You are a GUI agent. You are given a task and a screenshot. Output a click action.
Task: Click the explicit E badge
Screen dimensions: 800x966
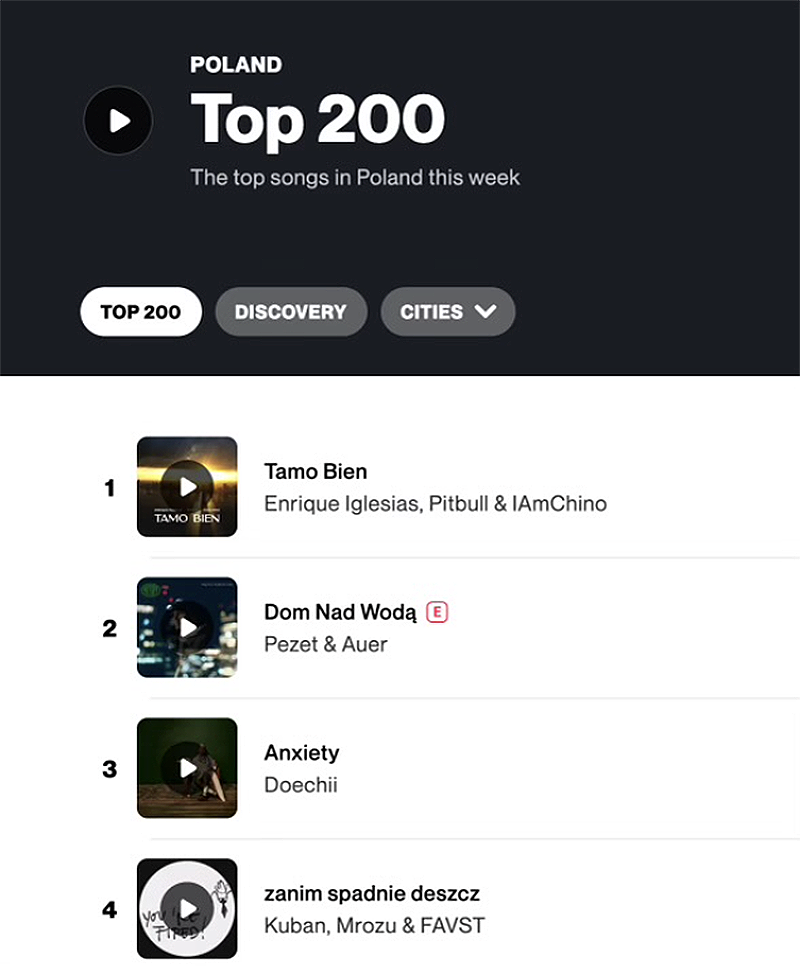pyautogui.click(x=437, y=612)
